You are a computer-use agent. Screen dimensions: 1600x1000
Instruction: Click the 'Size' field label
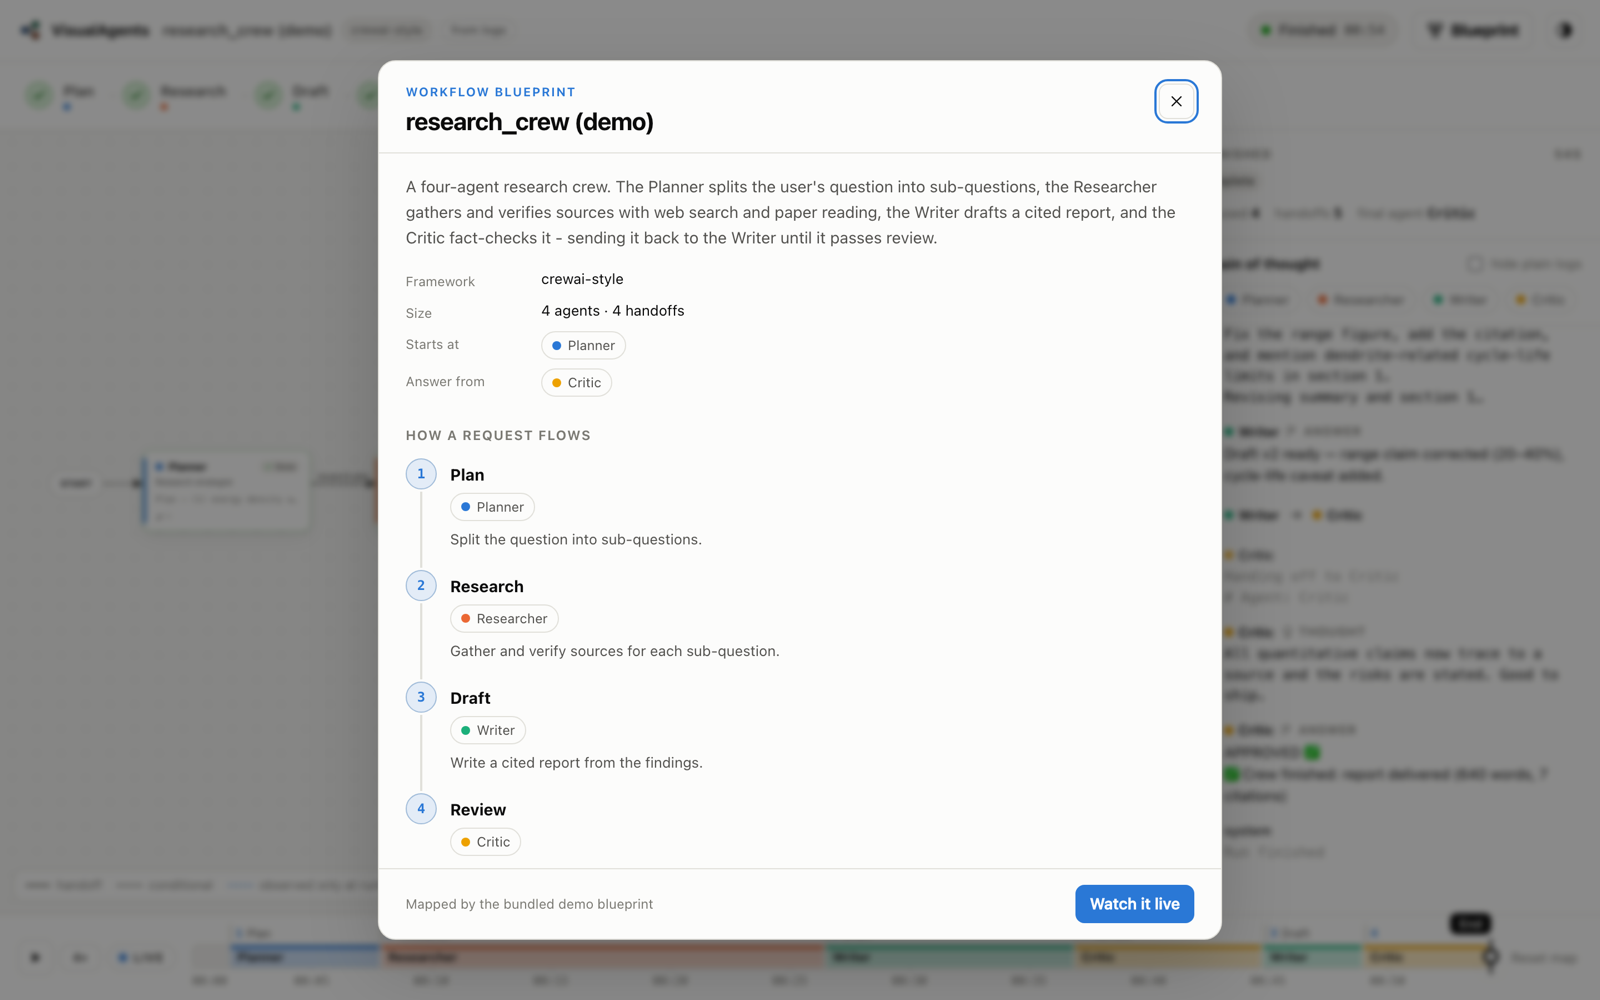[419, 313]
